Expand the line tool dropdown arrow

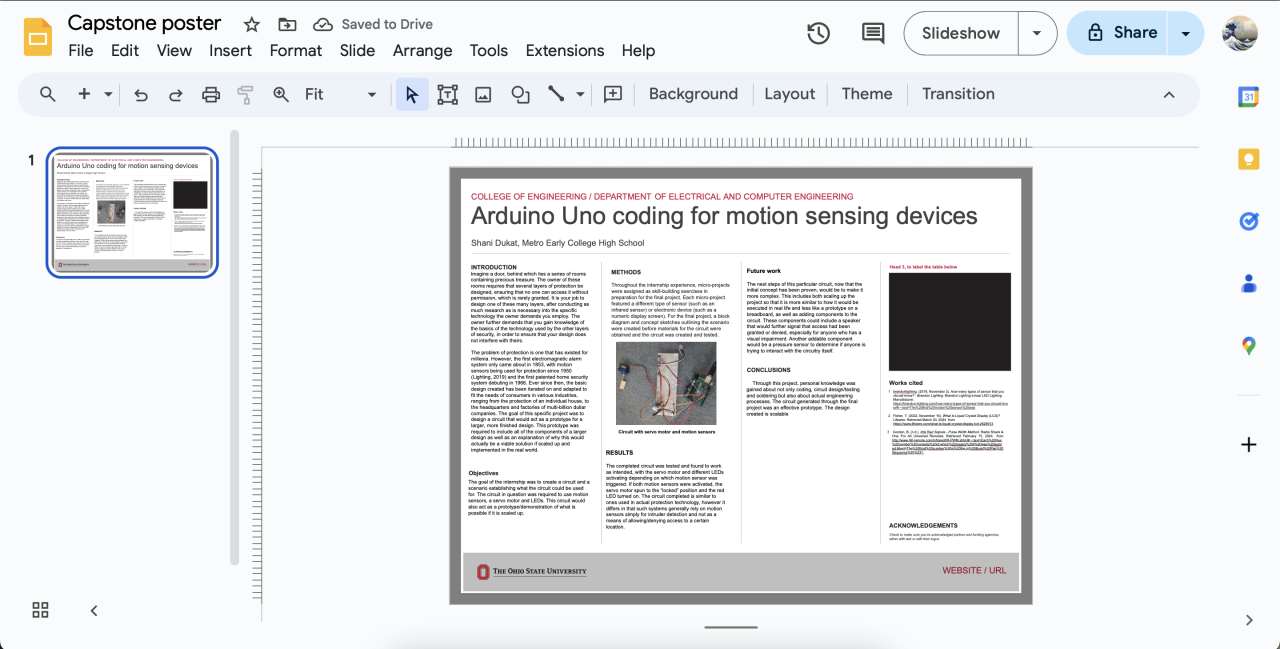(x=580, y=94)
